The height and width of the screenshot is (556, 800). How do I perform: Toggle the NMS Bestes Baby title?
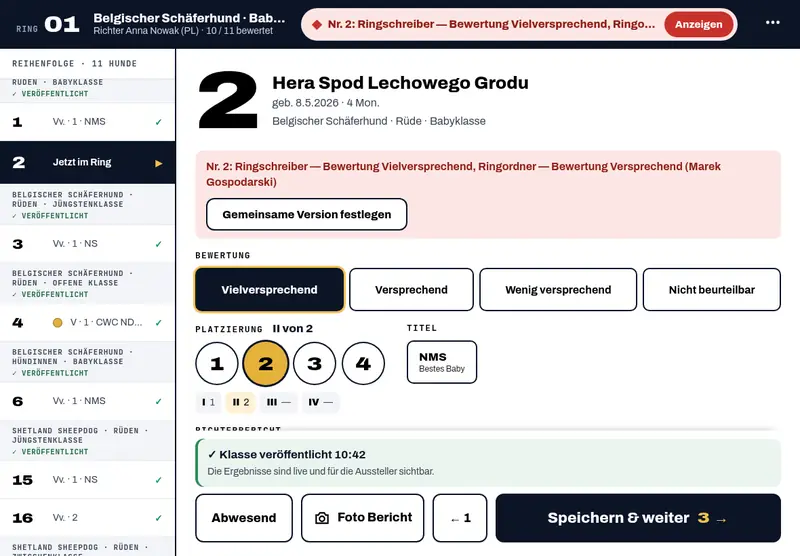(x=442, y=362)
